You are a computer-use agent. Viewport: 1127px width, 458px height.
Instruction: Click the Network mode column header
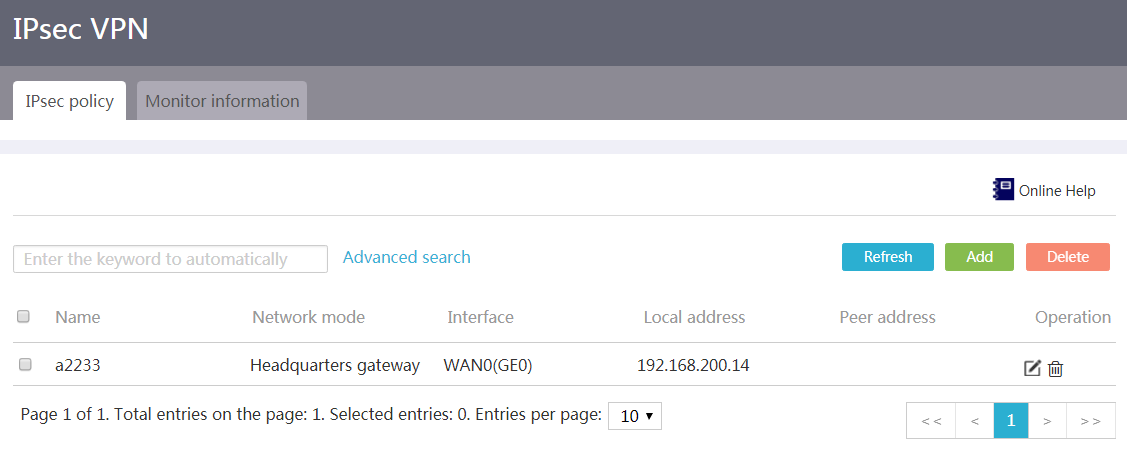click(308, 317)
